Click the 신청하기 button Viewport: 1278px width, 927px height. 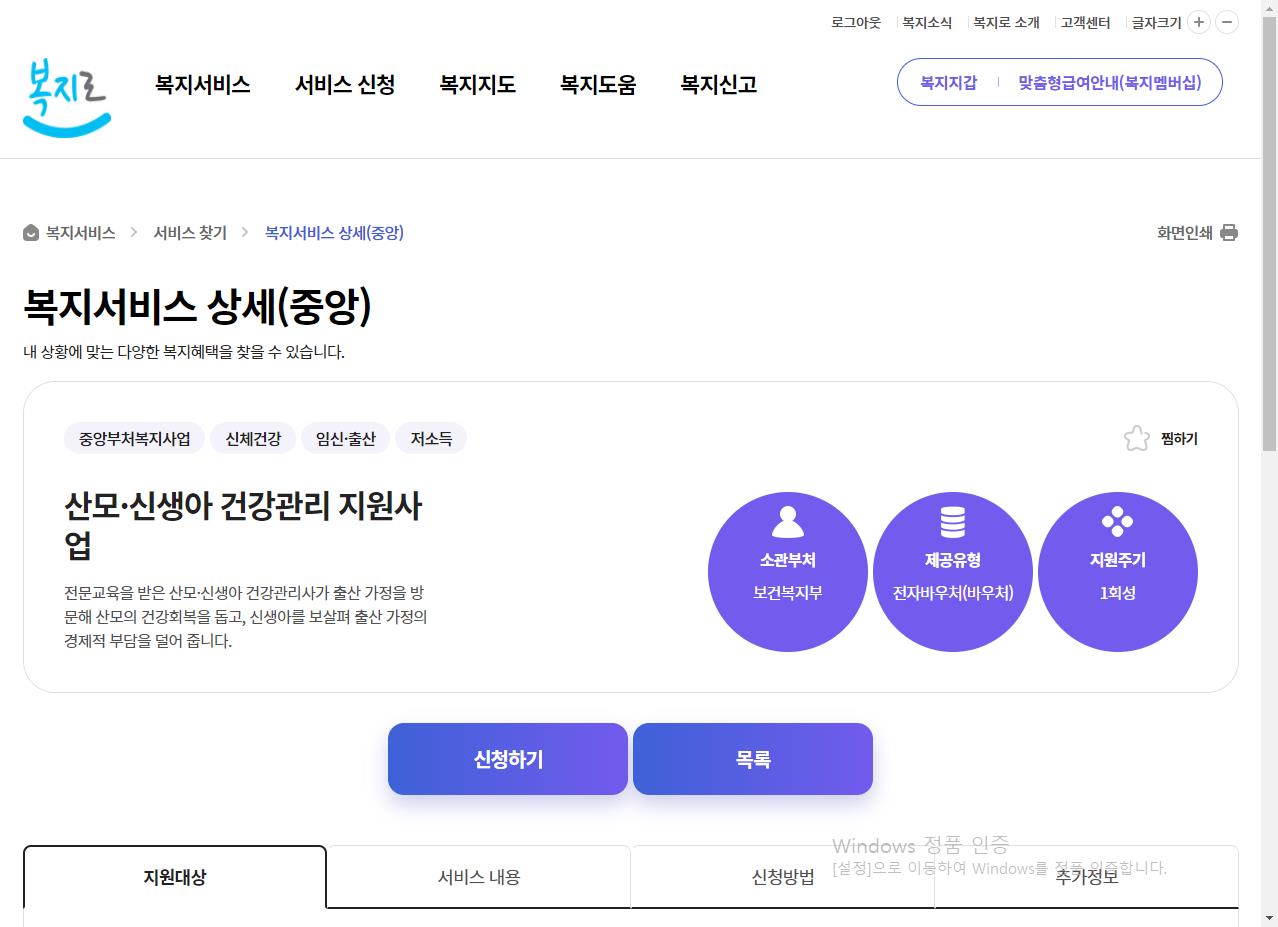[508, 759]
